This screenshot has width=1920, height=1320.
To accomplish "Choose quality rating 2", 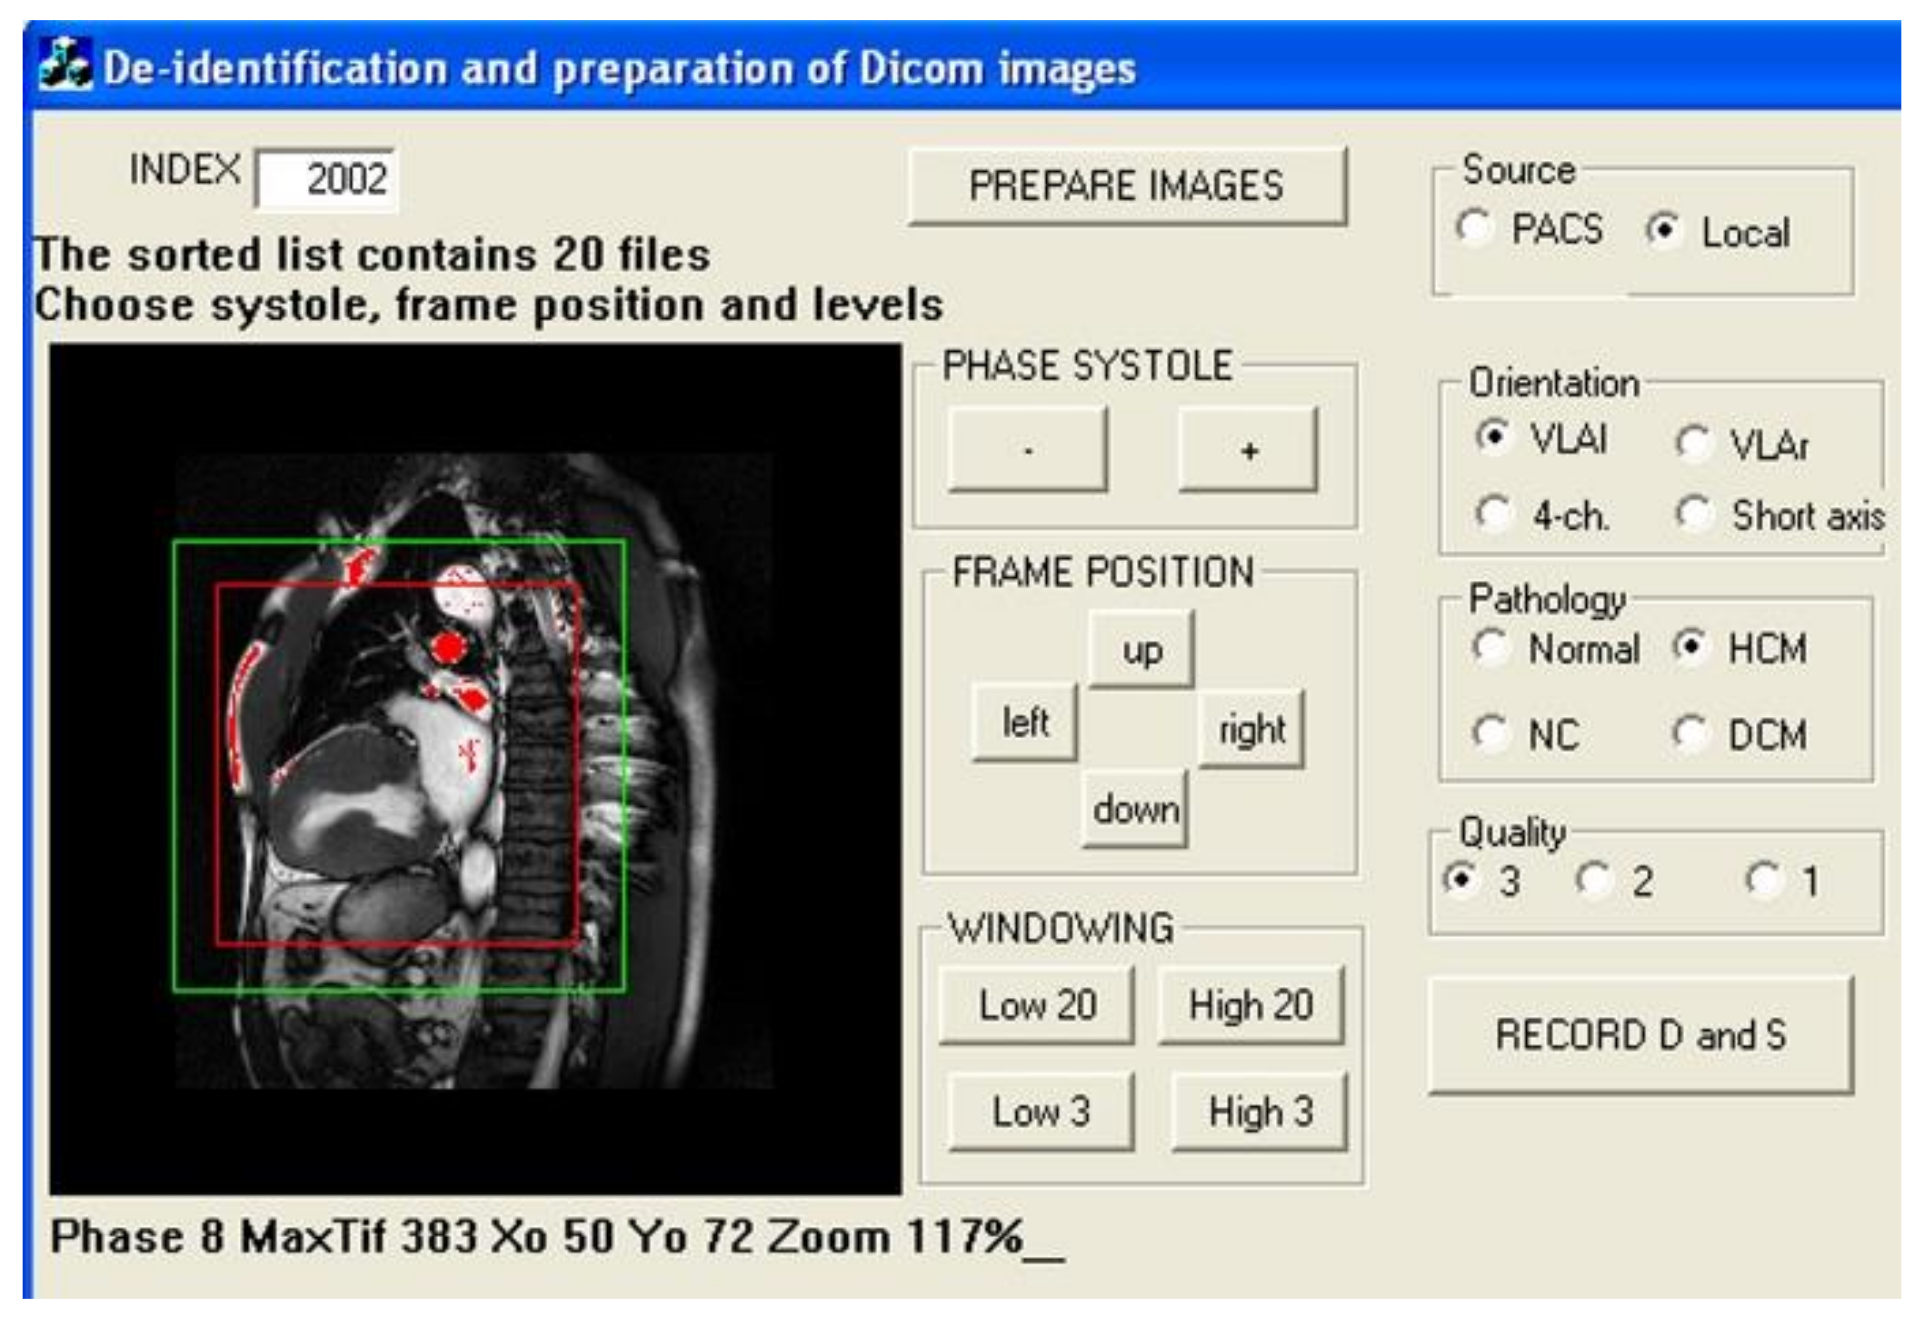I will tap(1592, 880).
